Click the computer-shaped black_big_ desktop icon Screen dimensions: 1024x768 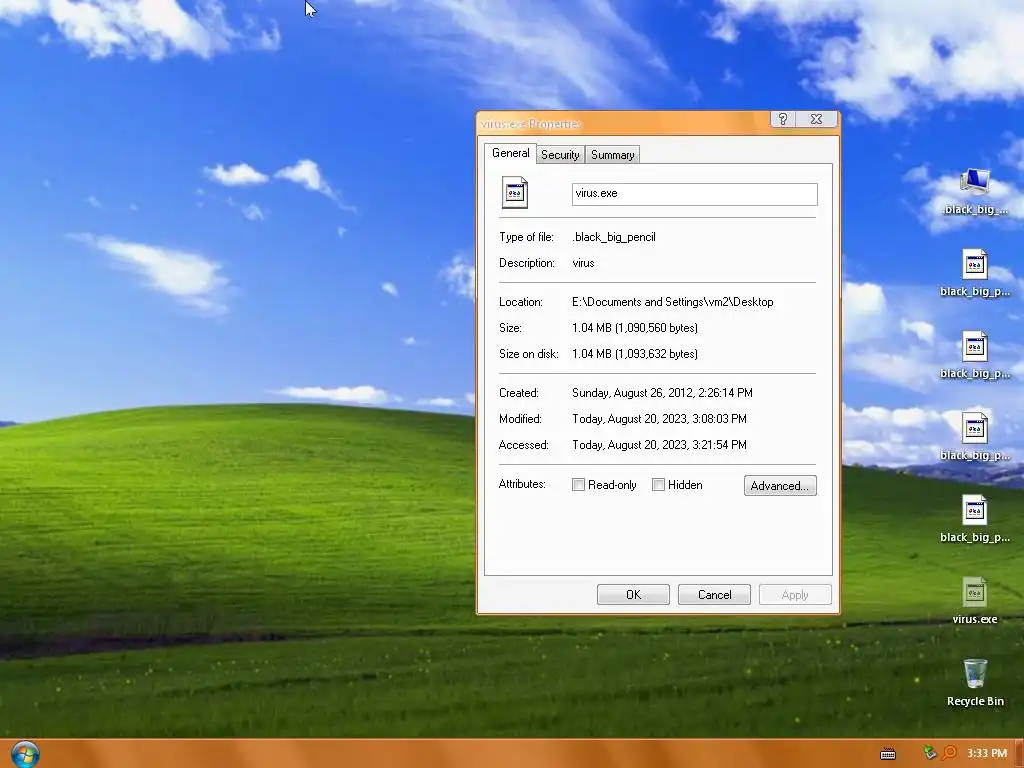pyautogui.click(x=974, y=182)
